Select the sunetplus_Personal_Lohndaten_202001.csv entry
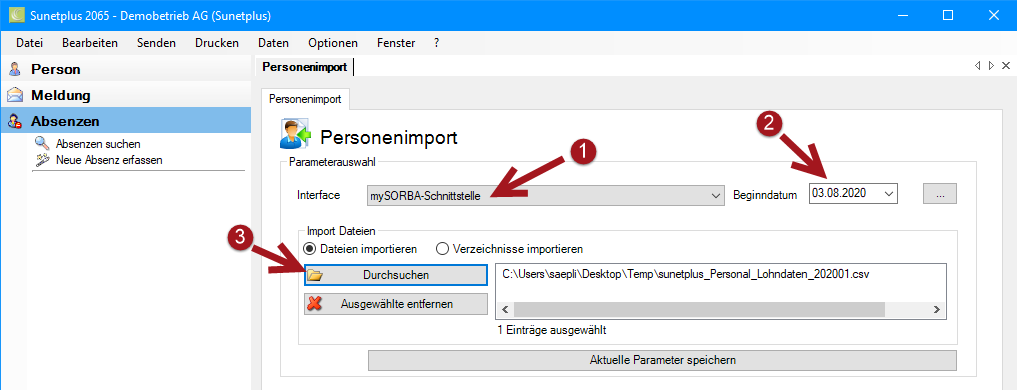The height and width of the screenshot is (390, 1017). (686, 274)
